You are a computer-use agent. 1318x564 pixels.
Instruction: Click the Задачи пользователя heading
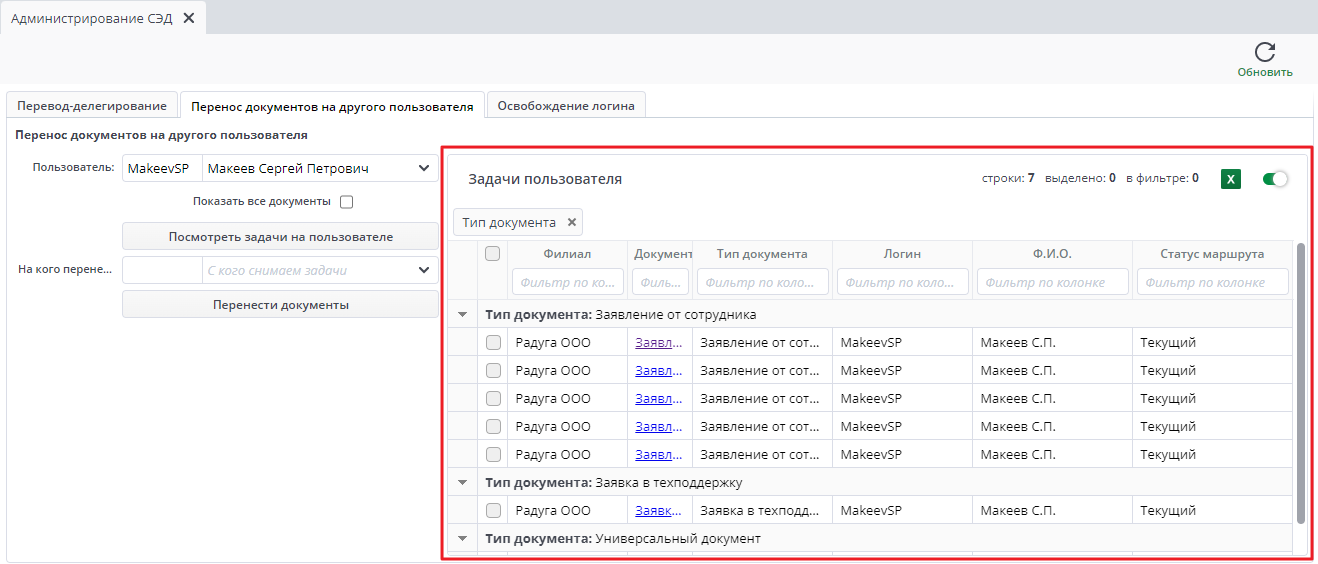545,179
